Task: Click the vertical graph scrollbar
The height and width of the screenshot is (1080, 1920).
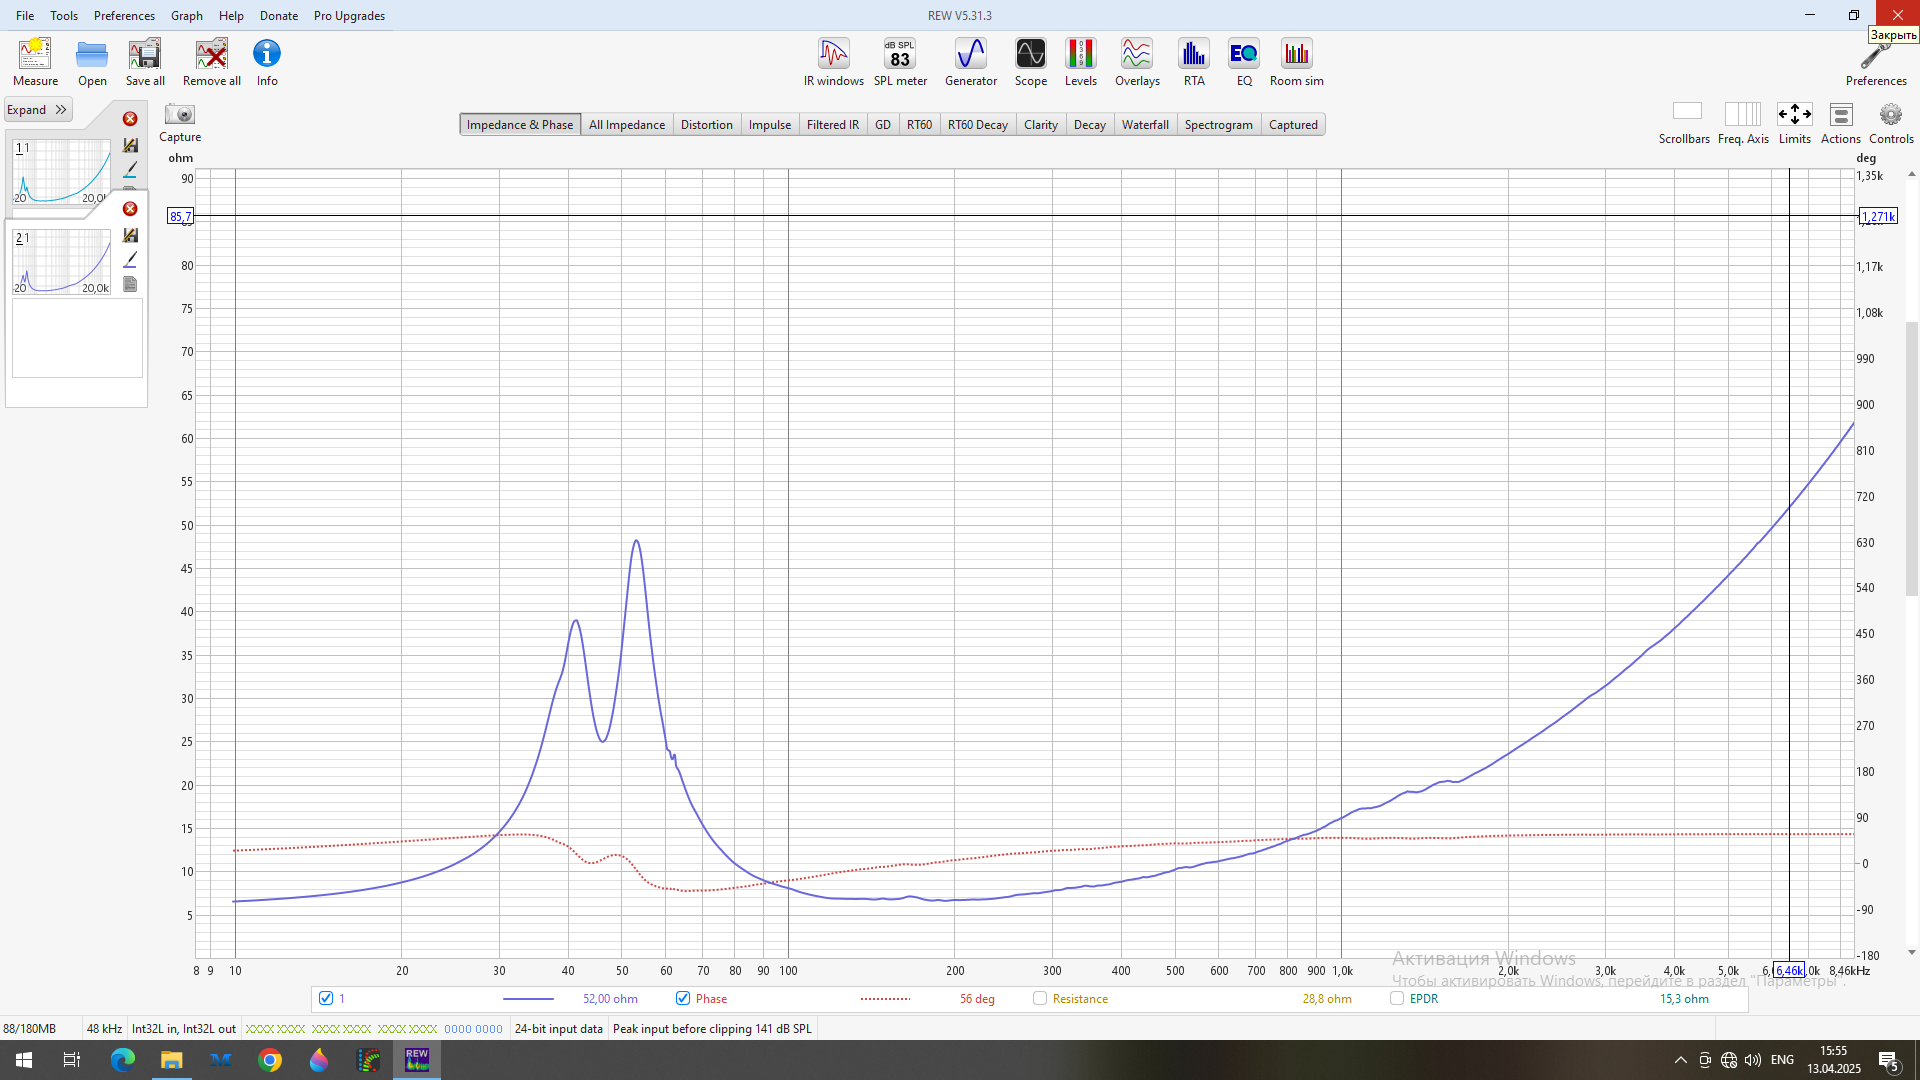Action: (x=1911, y=459)
